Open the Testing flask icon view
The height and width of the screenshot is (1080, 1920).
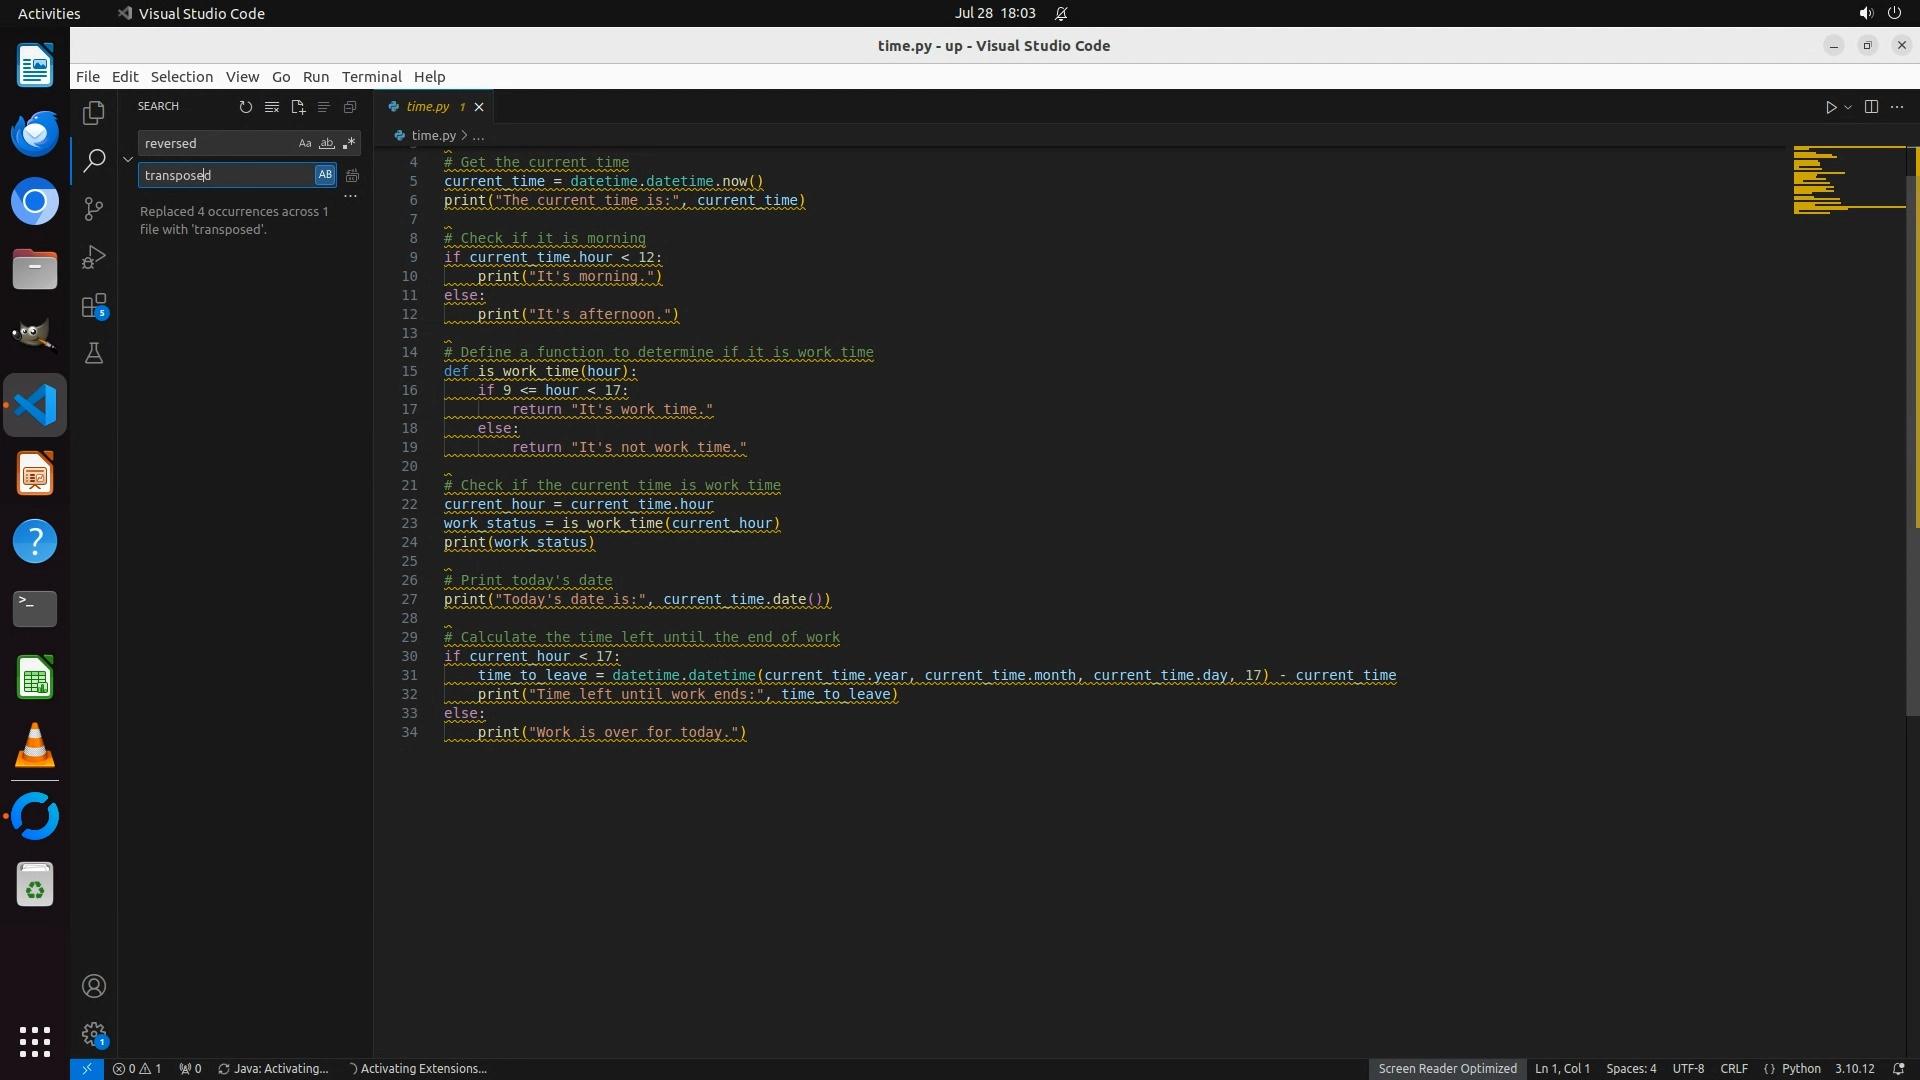pyautogui.click(x=94, y=353)
